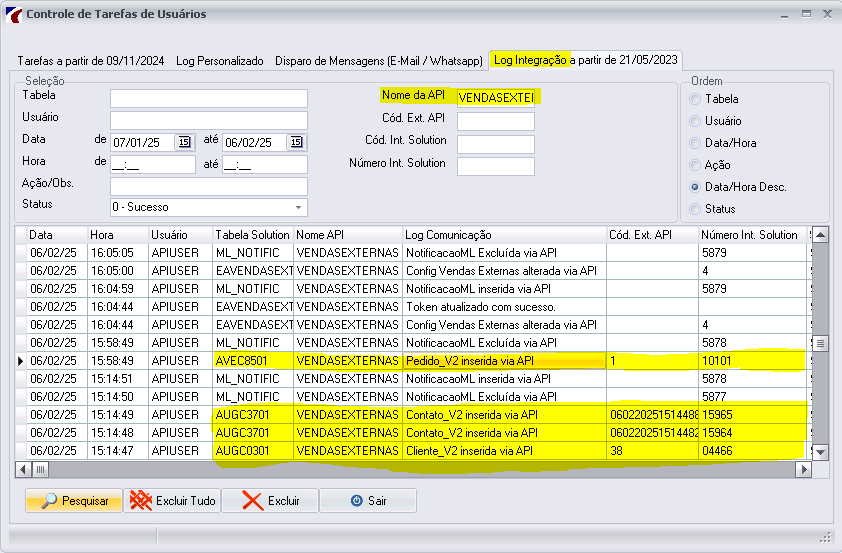This screenshot has width=842, height=553.
Task: Select the AUGC0301 table cell
Action: click(x=253, y=451)
